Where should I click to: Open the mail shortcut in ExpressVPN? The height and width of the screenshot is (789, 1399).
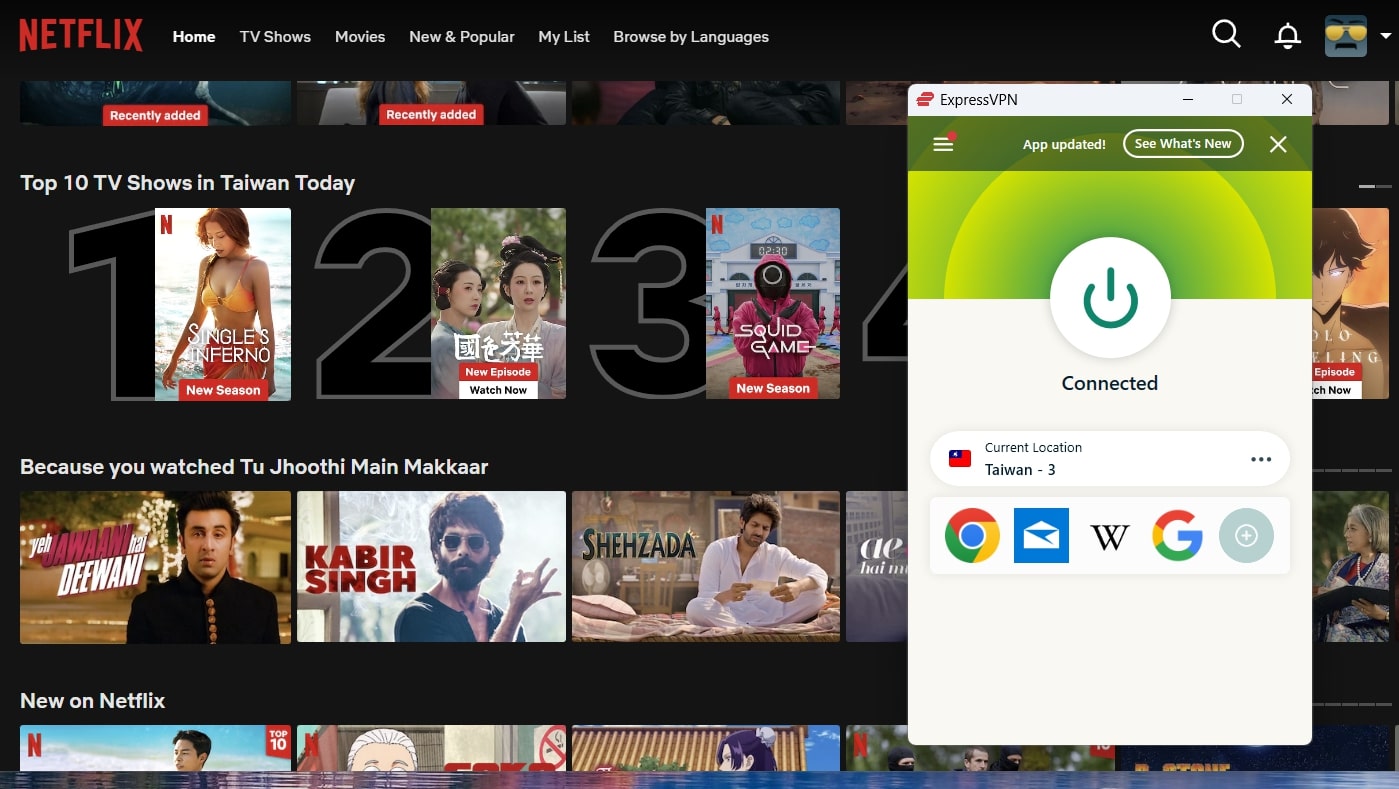point(1040,535)
